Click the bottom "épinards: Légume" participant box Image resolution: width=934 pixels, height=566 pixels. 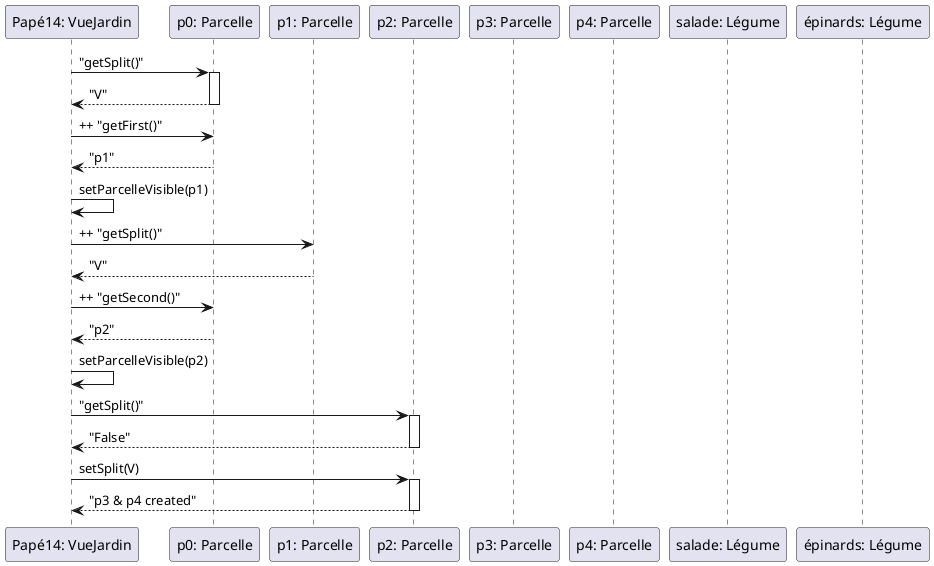862,545
